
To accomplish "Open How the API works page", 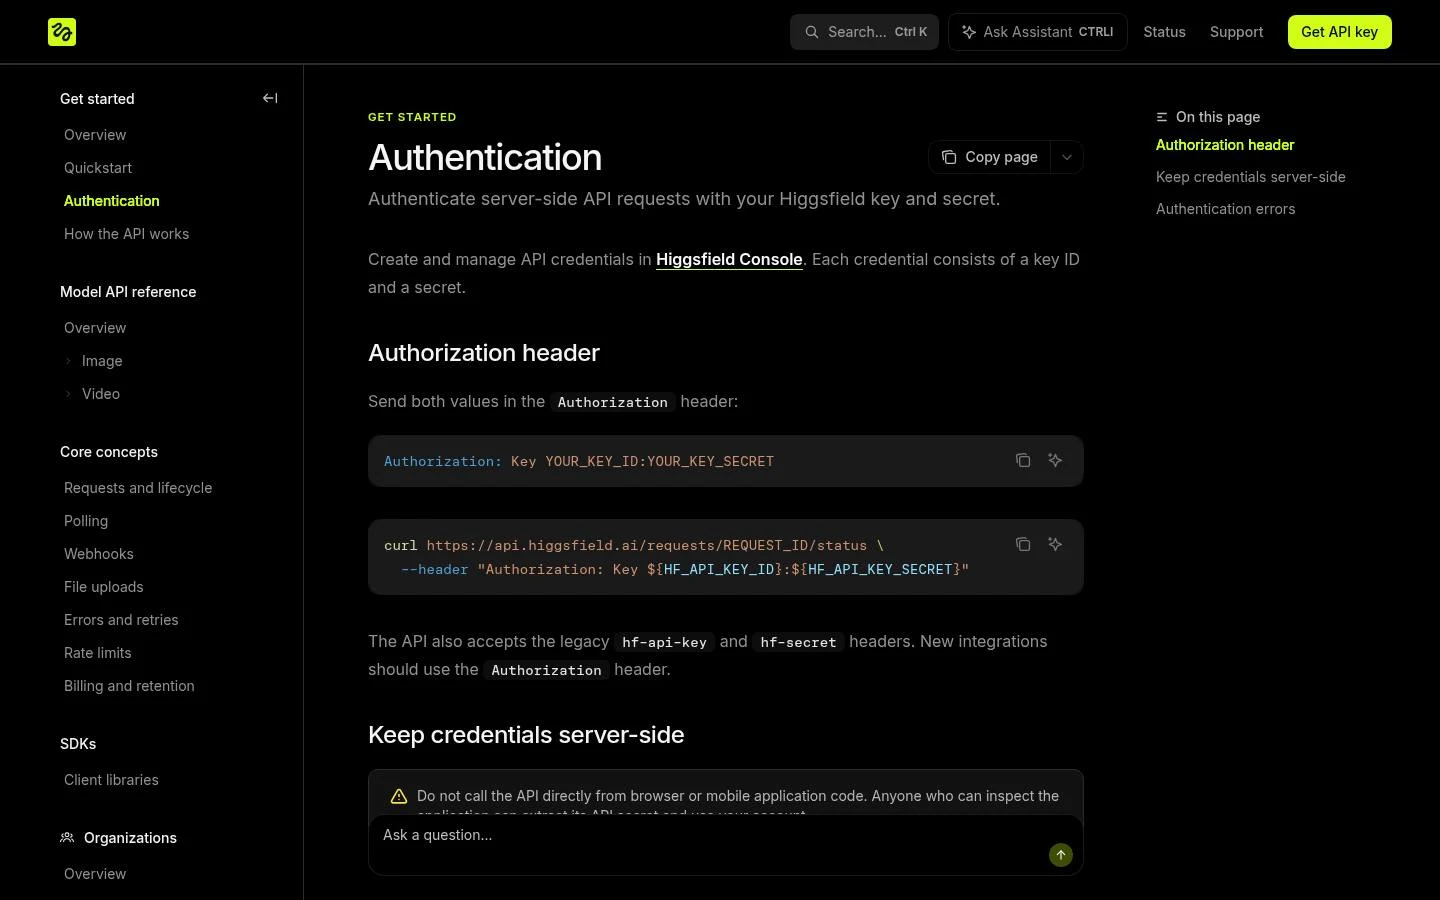I will coord(126,234).
